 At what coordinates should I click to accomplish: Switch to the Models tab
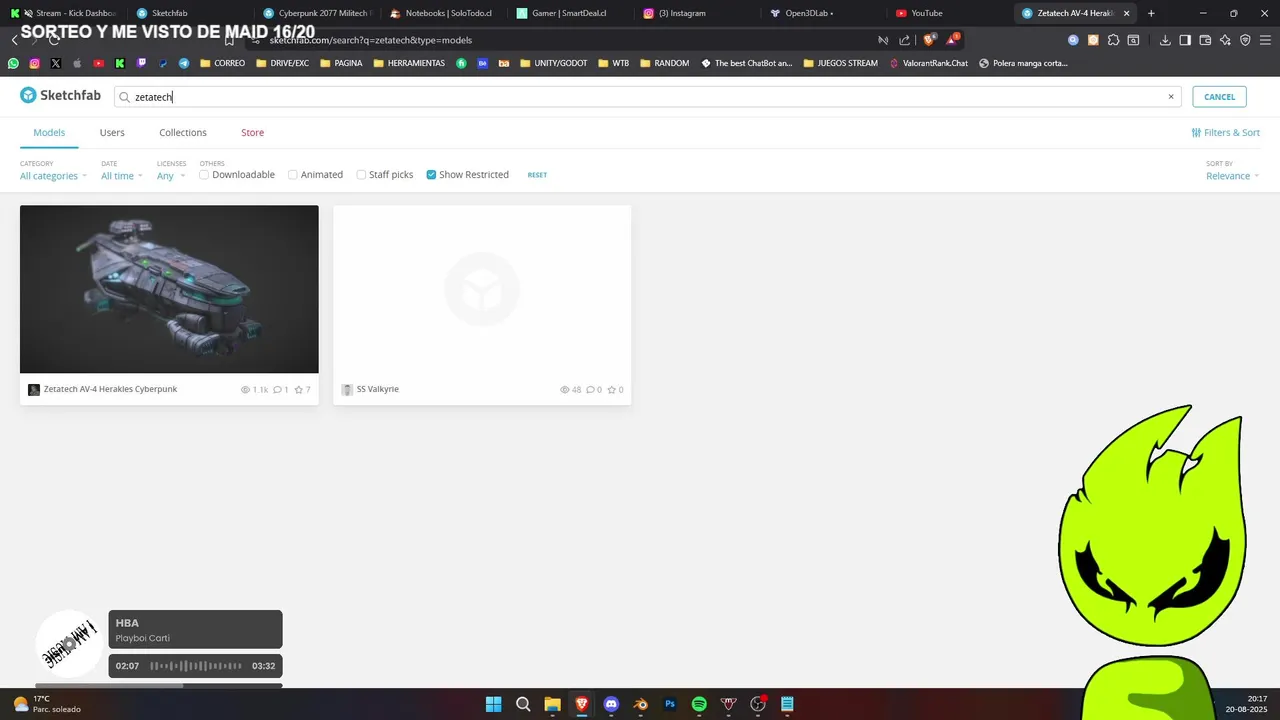tap(49, 132)
